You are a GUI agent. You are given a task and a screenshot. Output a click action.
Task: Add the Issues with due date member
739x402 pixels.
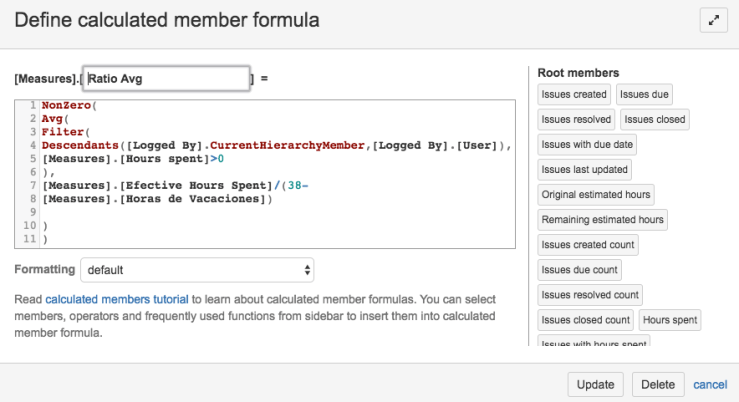point(588,145)
